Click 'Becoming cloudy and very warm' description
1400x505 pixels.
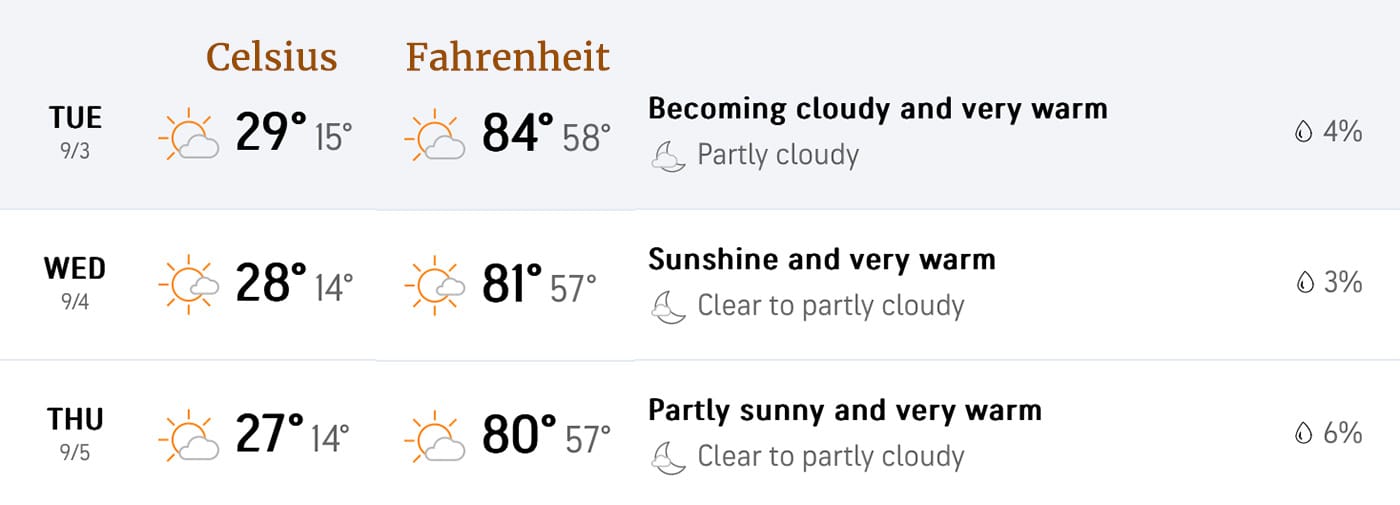tap(877, 108)
